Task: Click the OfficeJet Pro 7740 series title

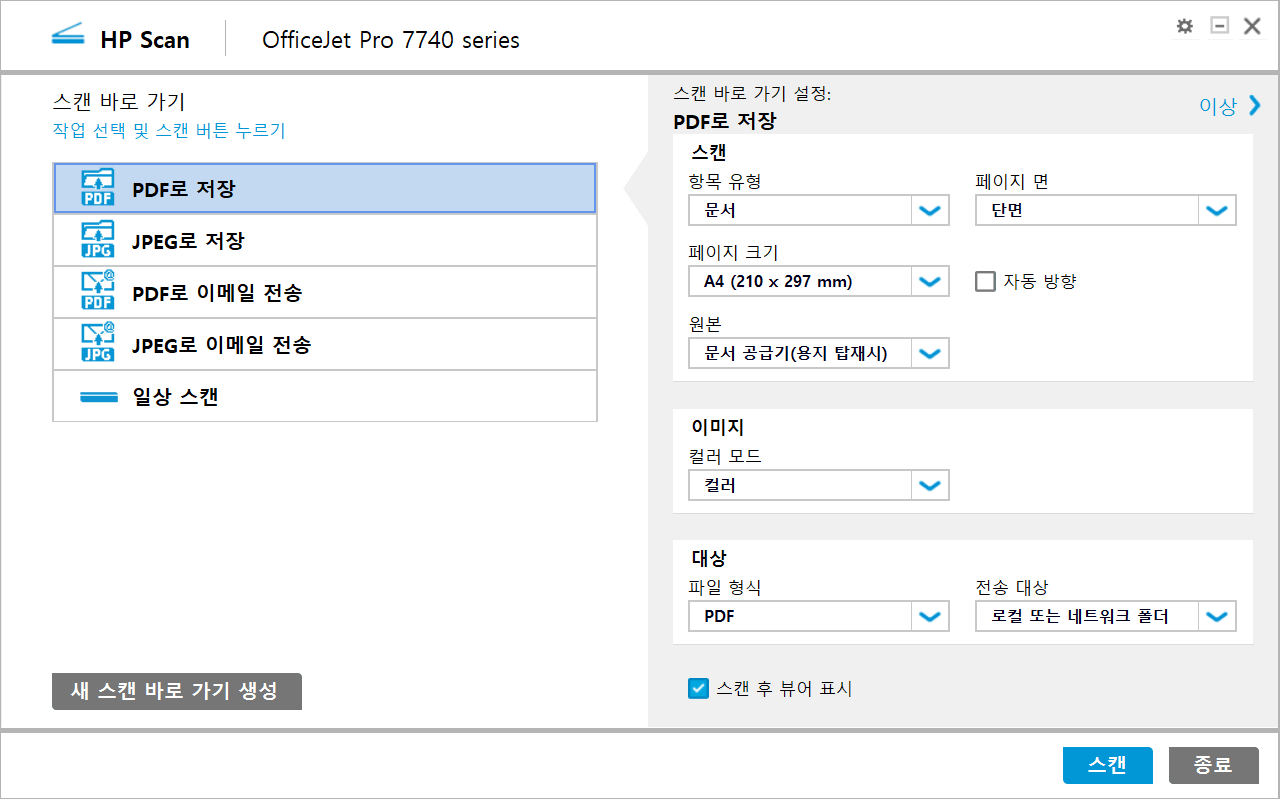Action: 391,40
